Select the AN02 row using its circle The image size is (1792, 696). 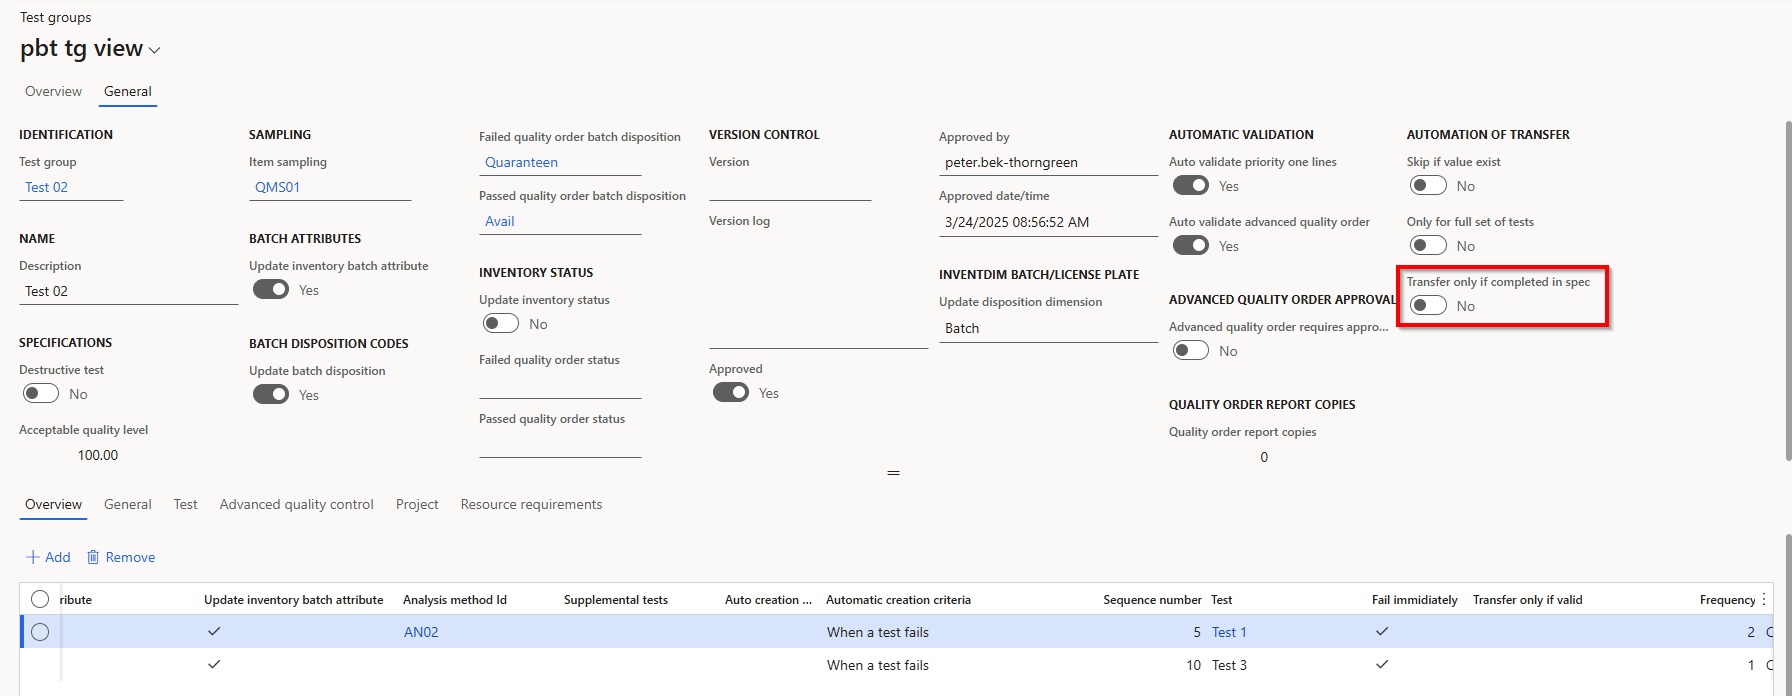40,632
